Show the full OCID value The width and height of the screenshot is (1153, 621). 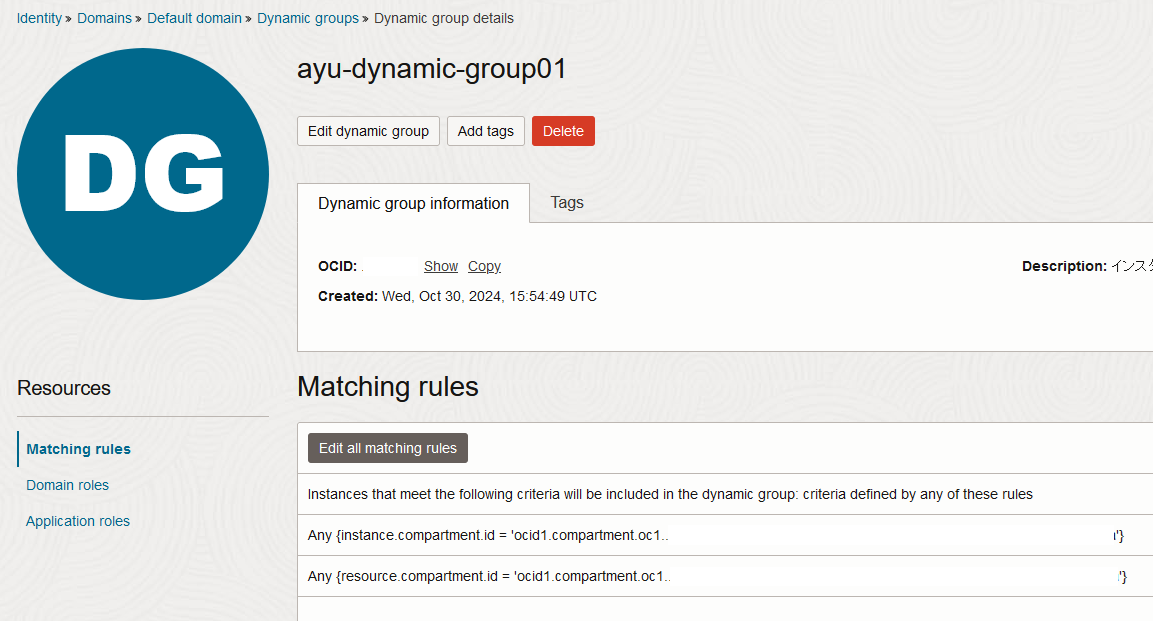click(x=440, y=266)
